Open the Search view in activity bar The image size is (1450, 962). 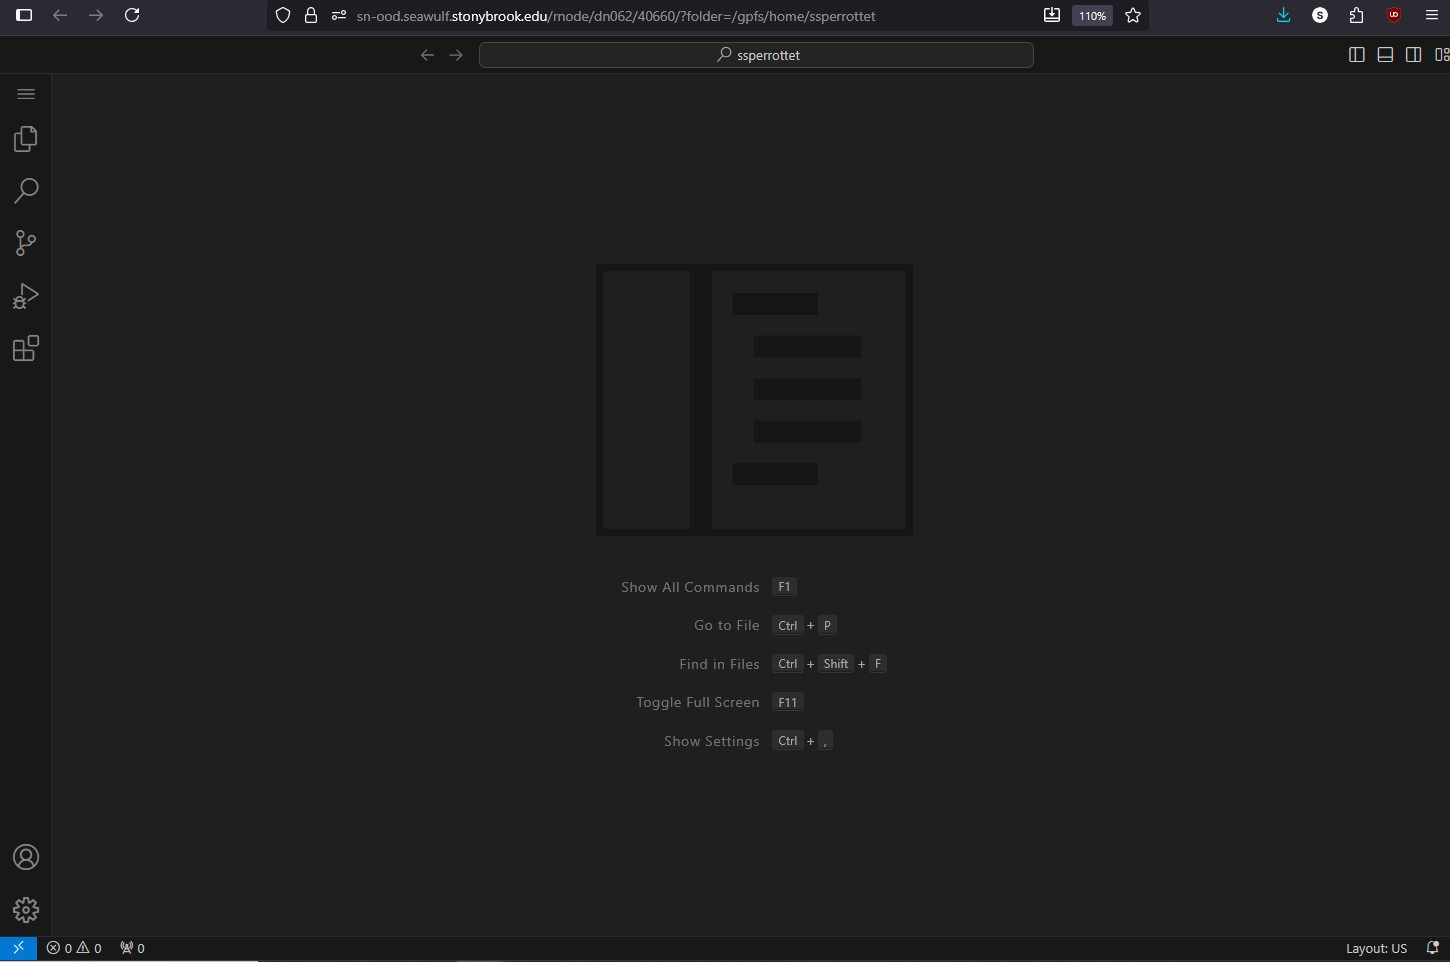tap(26, 191)
